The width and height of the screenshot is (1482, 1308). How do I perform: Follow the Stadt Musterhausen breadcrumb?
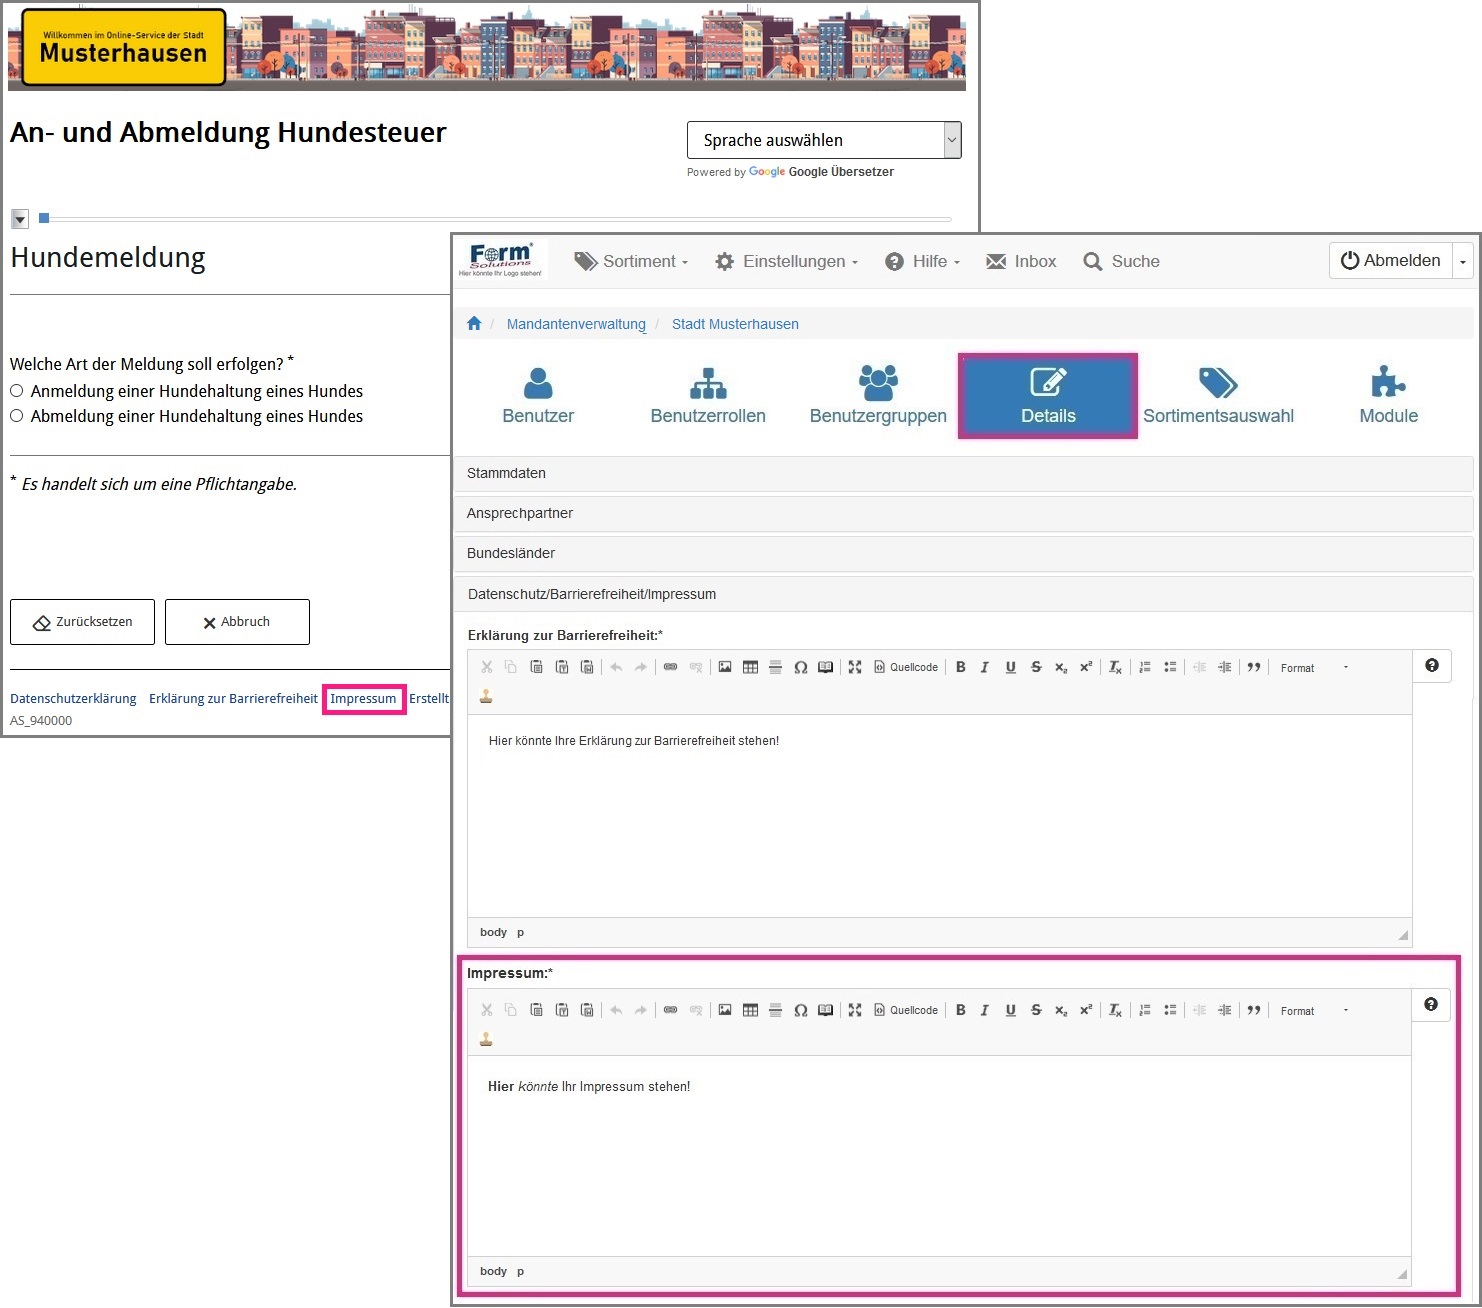735,324
